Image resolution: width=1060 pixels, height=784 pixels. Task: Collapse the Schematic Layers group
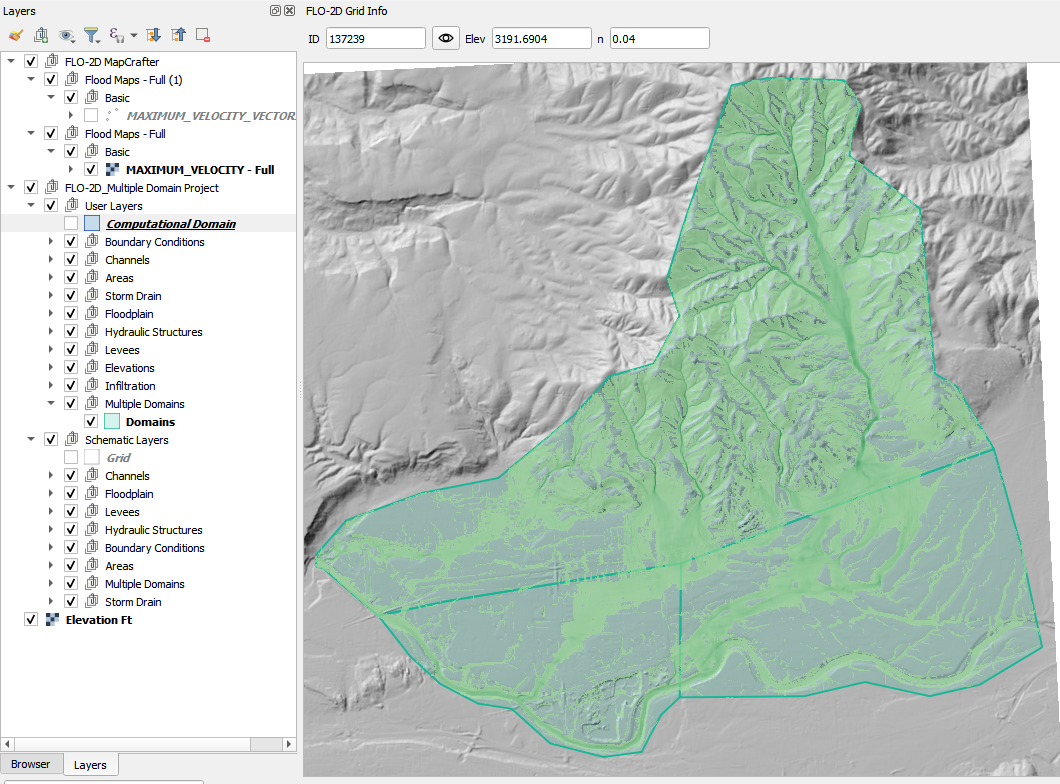pos(32,440)
